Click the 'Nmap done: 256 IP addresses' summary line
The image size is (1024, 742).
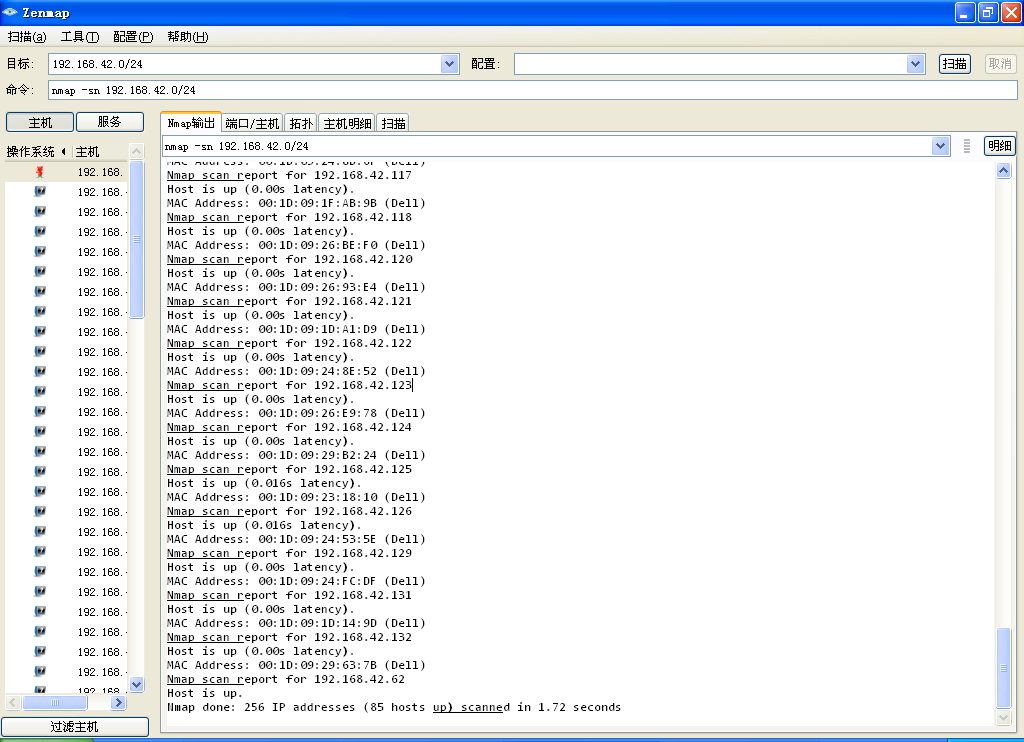click(394, 707)
